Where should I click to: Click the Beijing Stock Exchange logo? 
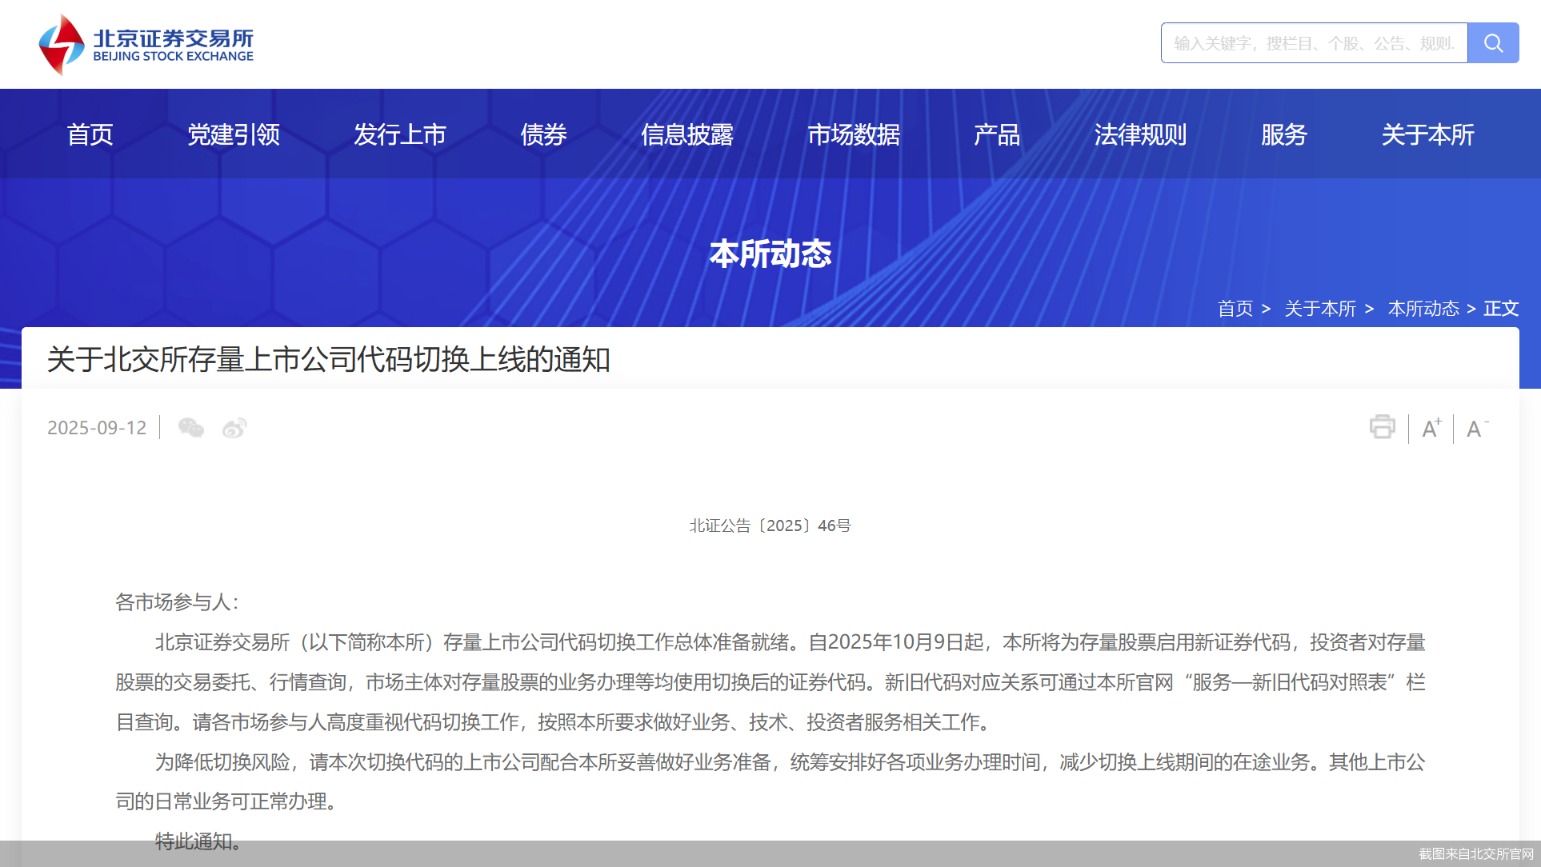[x=146, y=45]
